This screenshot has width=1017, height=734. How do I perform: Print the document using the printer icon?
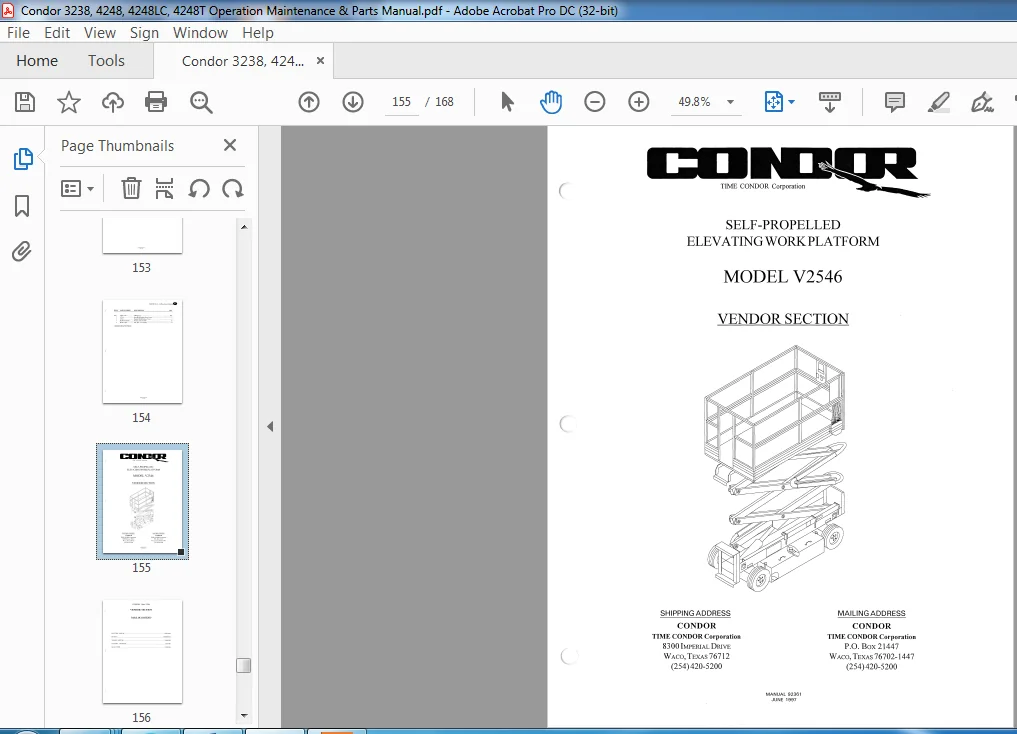click(156, 102)
